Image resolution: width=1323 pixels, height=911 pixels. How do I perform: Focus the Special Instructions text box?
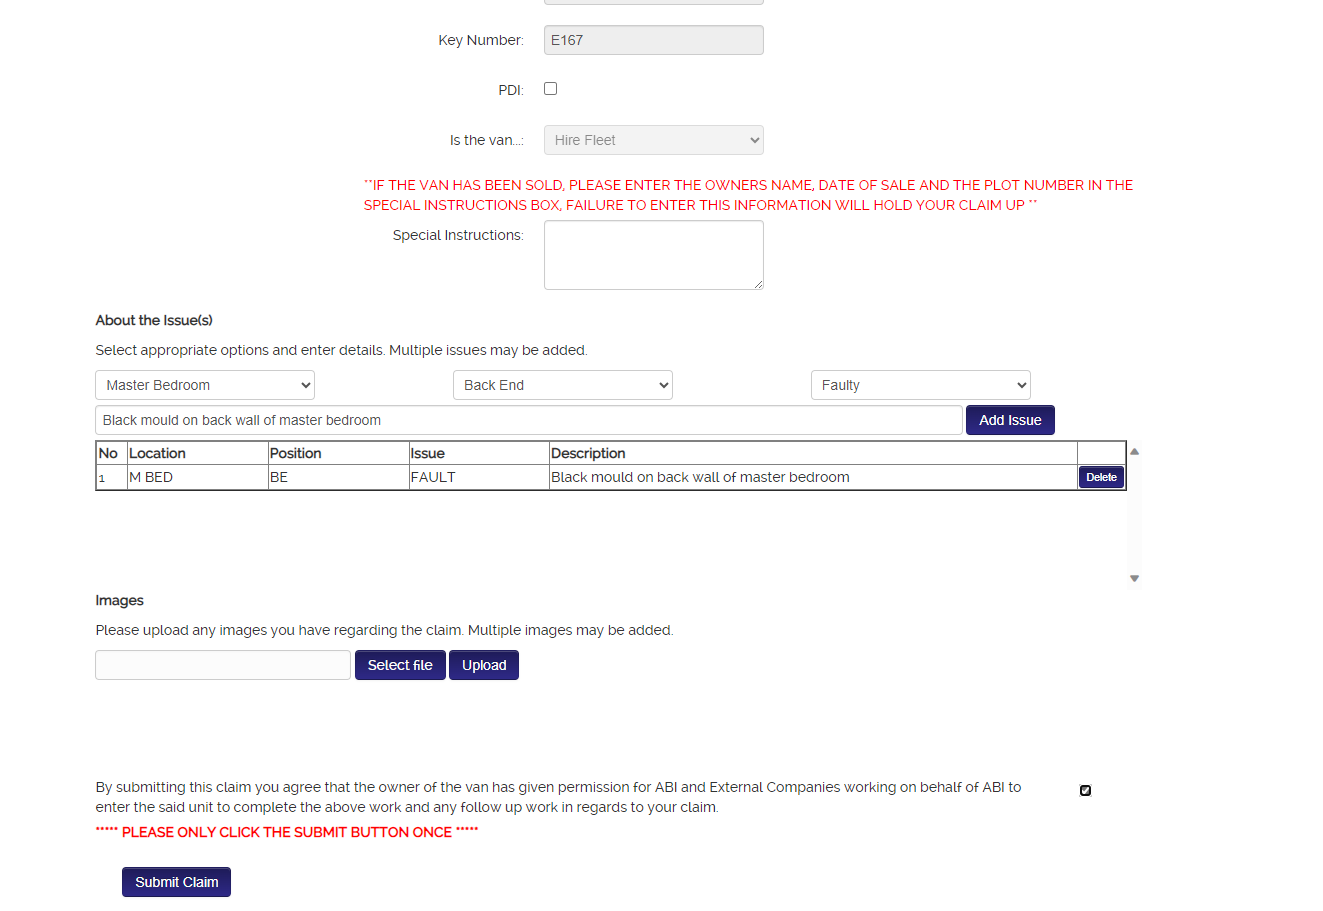coord(653,255)
